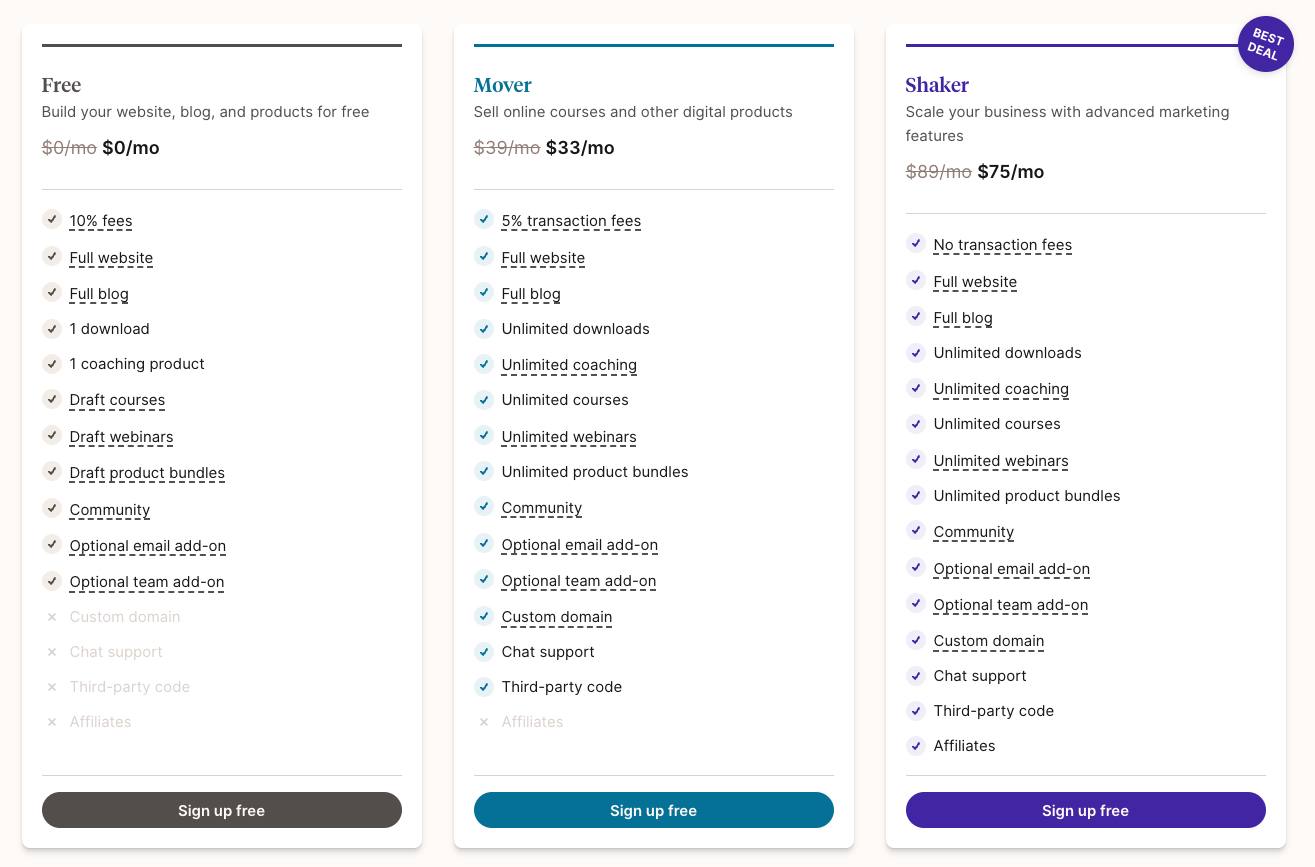1315x867 pixels.
Task: Click Shaker's Optional email add-on link
Action: click(x=1011, y=569)
